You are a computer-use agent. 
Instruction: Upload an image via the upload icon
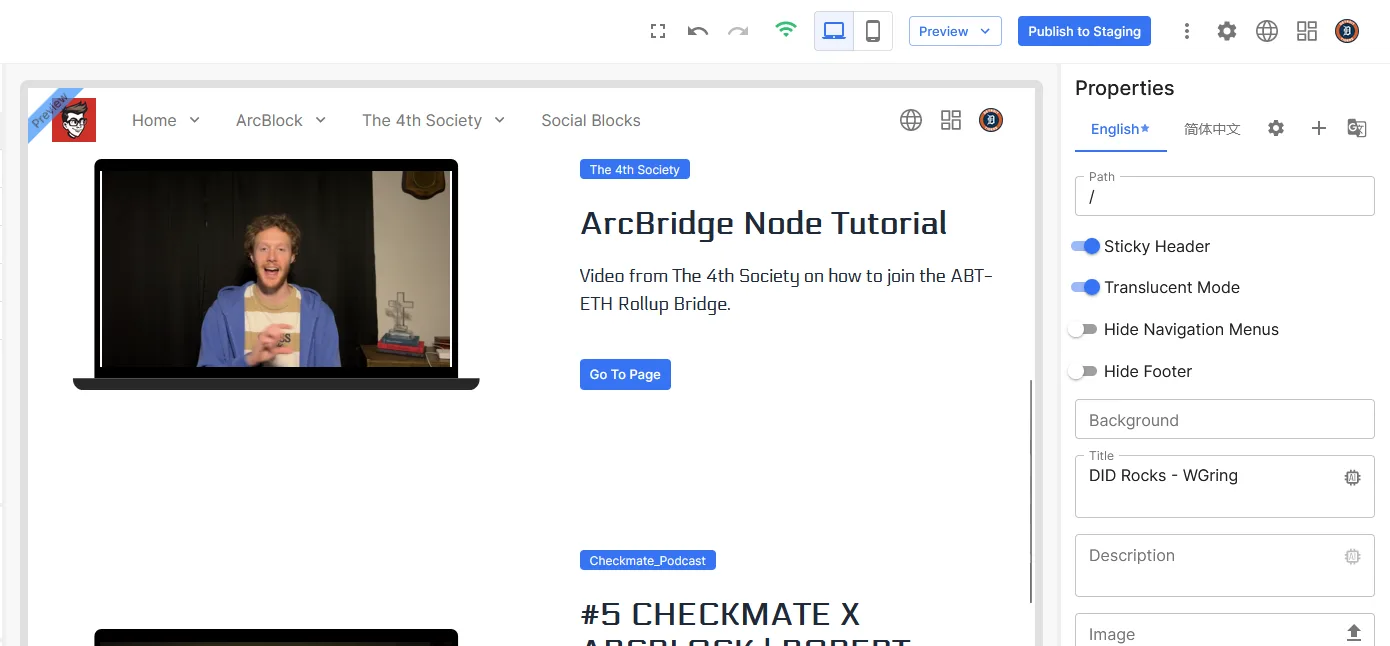click(x=1354, y=633)
